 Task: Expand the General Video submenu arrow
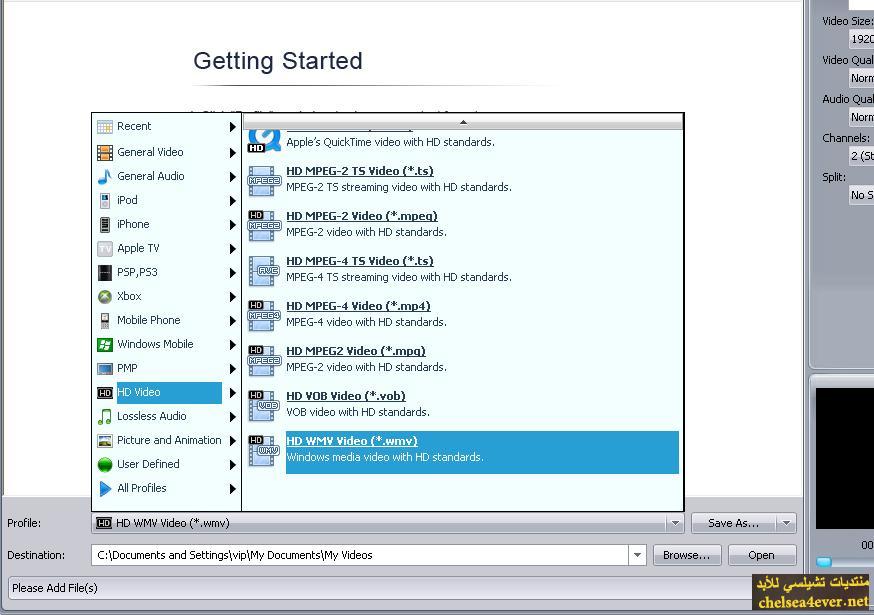tap(232, 153)
